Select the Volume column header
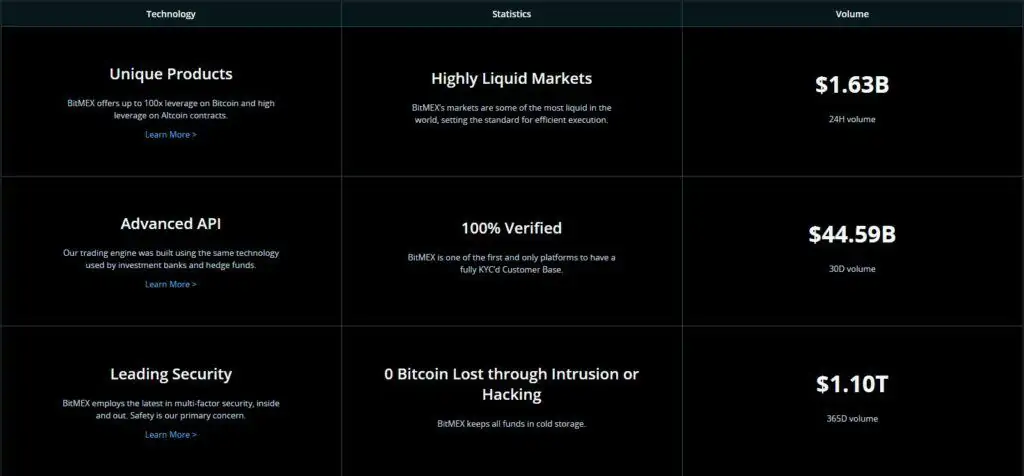This screenshot has height=476, width=1024. [852, 14]
